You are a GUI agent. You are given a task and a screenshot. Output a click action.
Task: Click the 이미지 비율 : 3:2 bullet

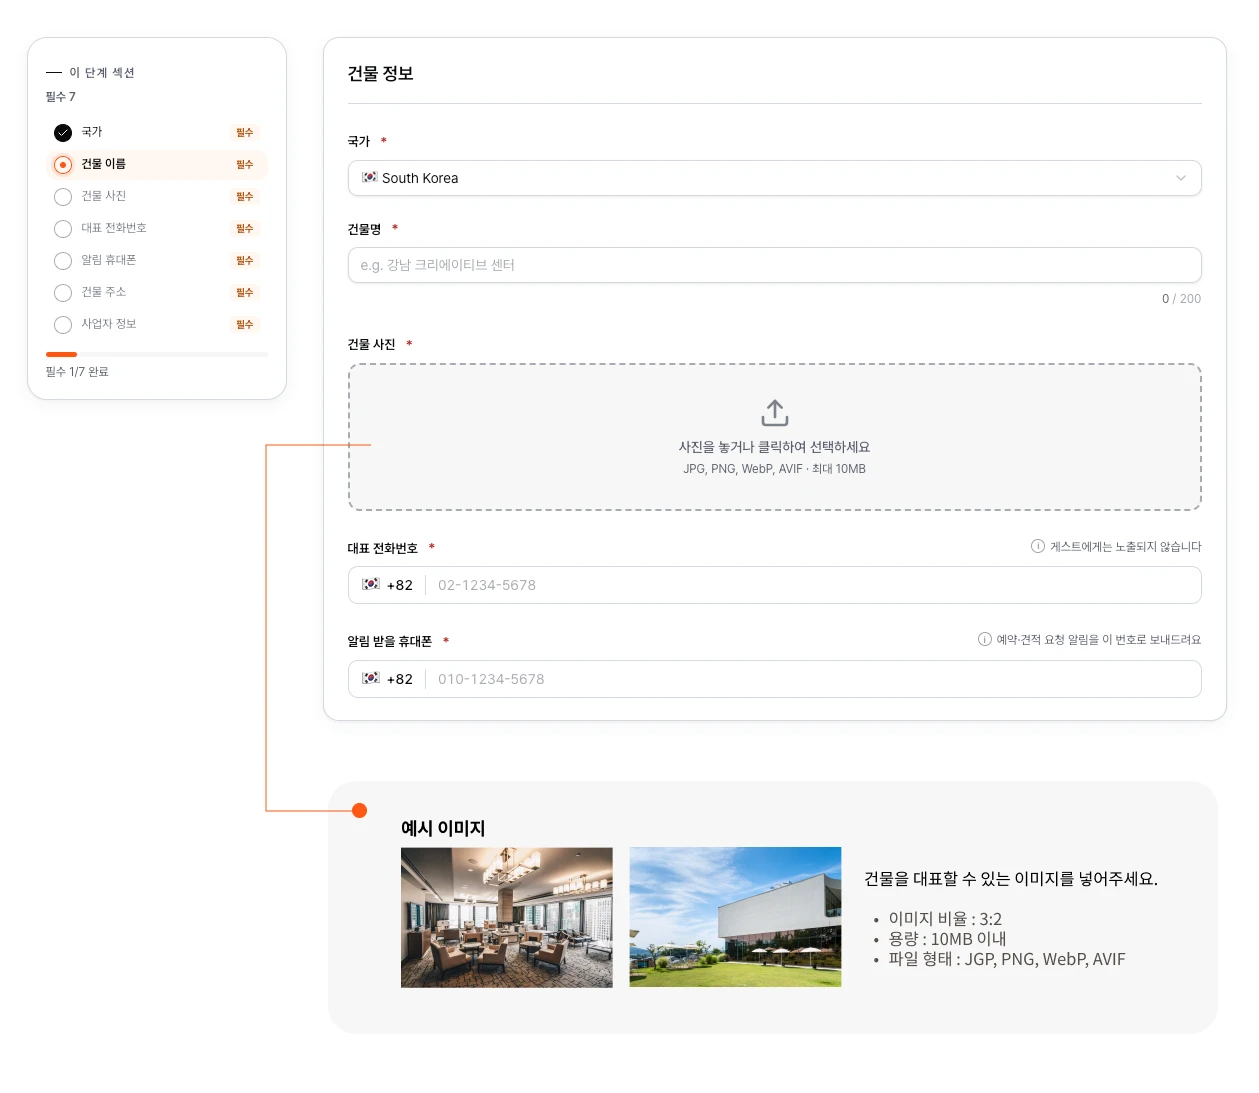(x=945, y=919)
